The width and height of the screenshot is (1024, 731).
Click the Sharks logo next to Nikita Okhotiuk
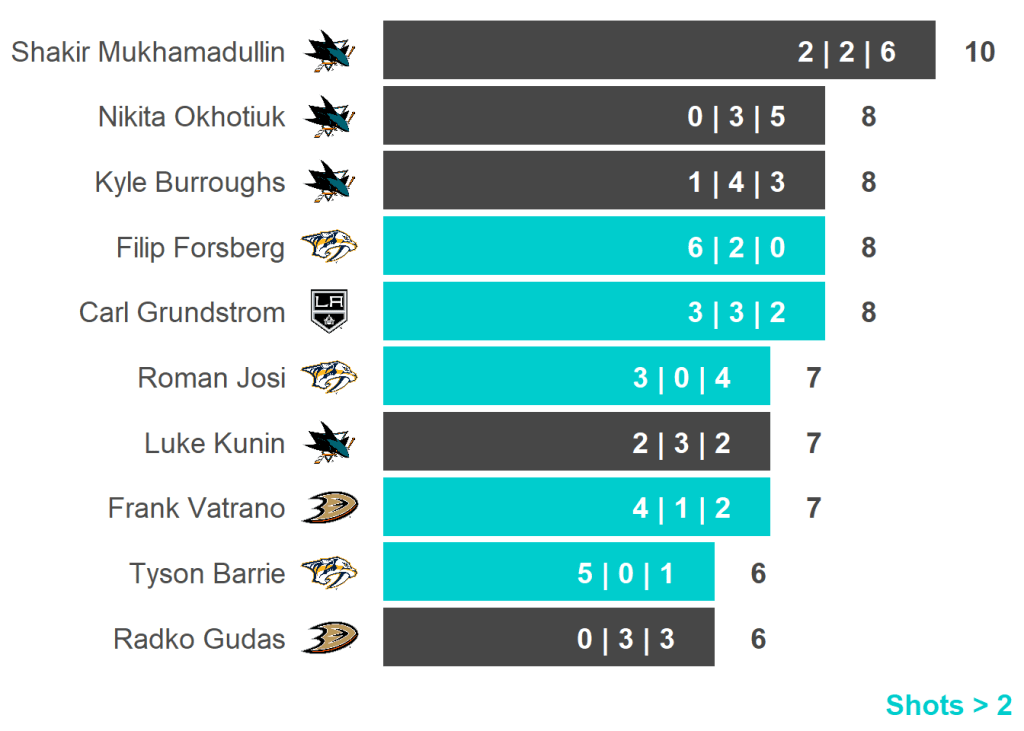(331, 117)
